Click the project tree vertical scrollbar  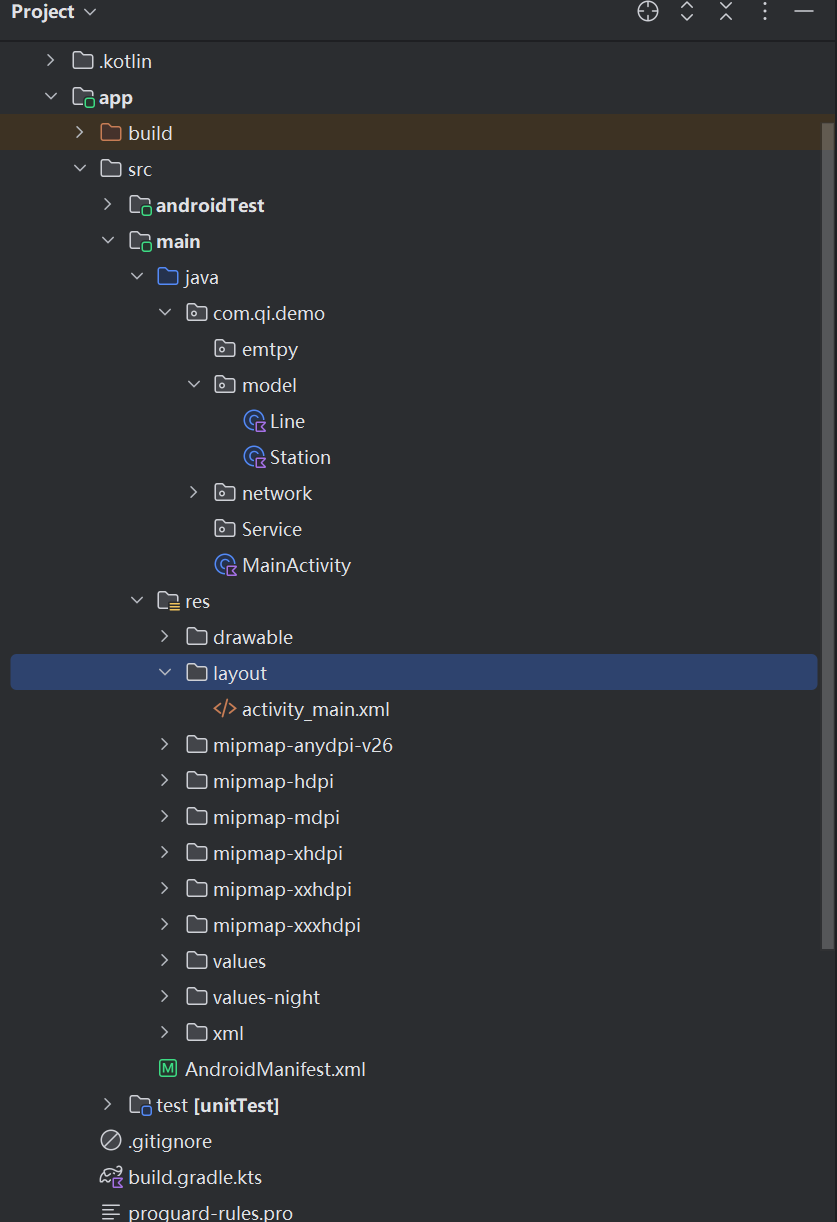(827, 530)
